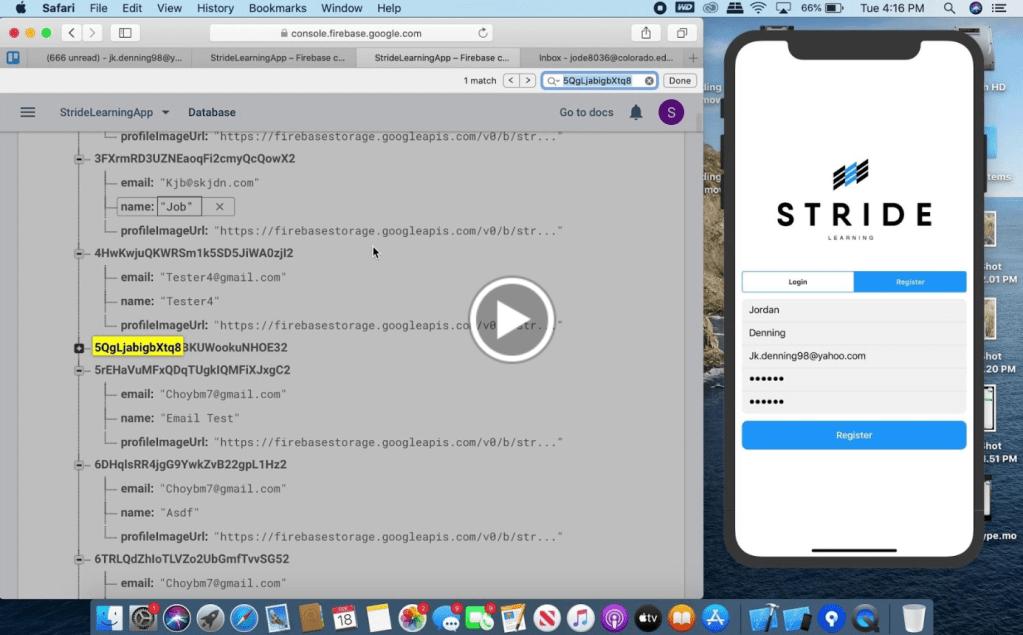Screen dimensions: 1023x635
Task: Open the Bookmarks menu in menu bar
Action: pos(277,8)
